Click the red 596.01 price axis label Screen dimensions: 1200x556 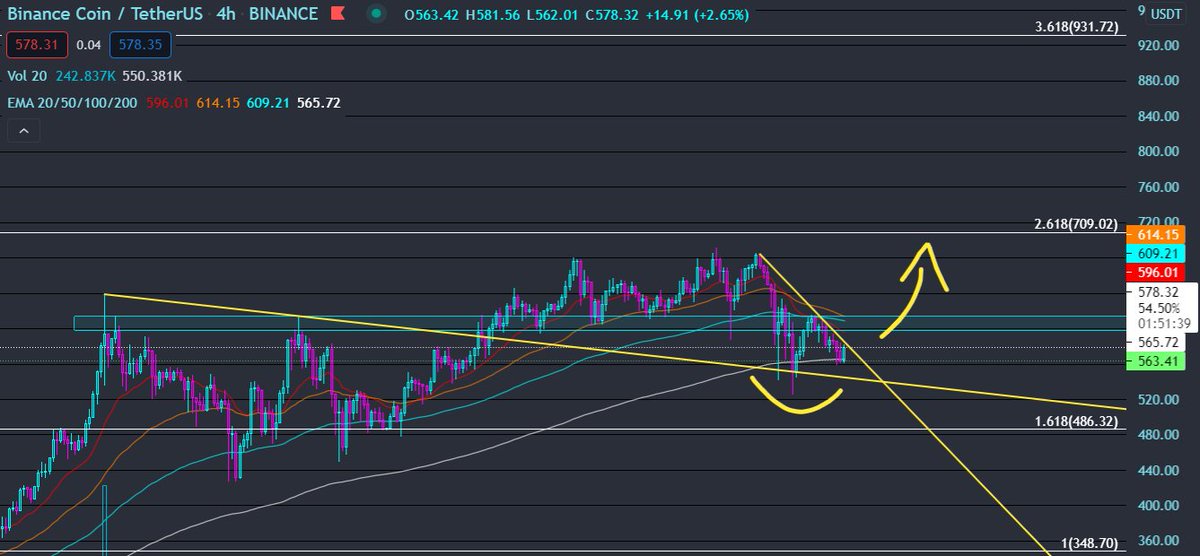pos(1155,272)
